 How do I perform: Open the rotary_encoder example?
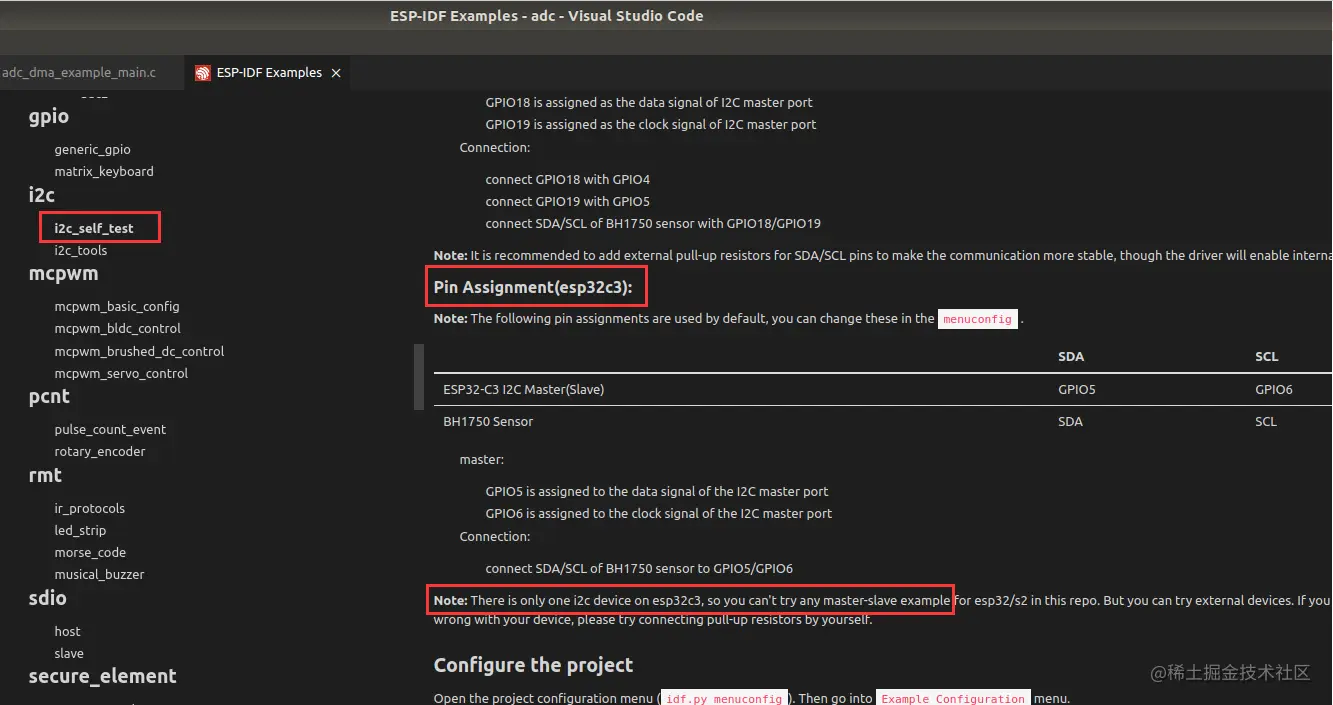(100, 451)
